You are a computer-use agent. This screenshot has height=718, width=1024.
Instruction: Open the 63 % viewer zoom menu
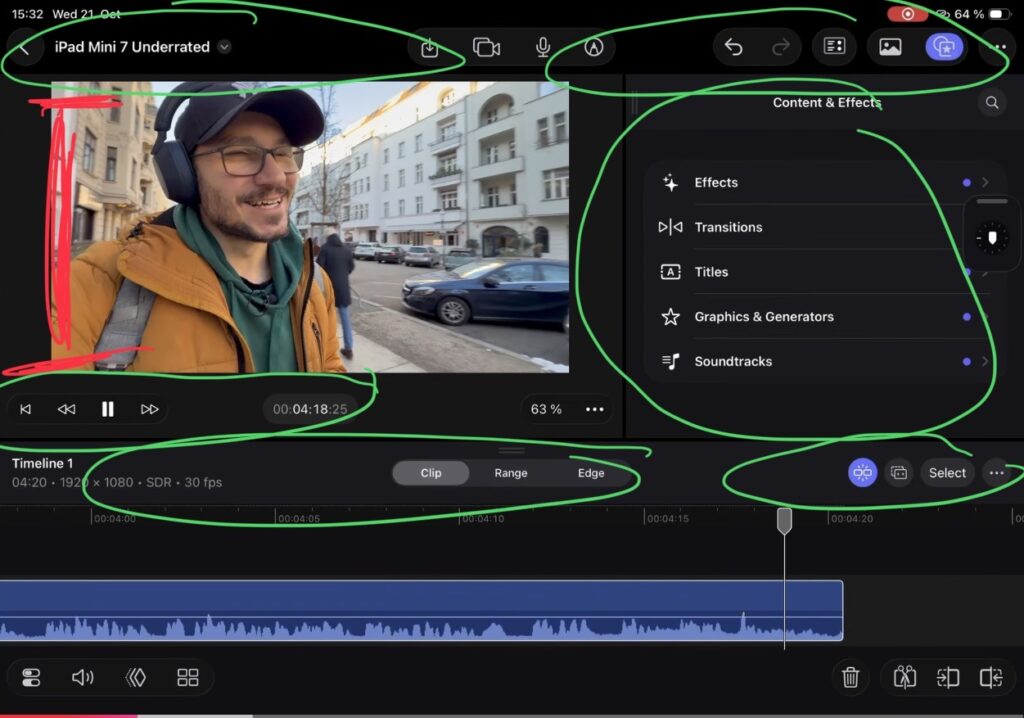546,409
